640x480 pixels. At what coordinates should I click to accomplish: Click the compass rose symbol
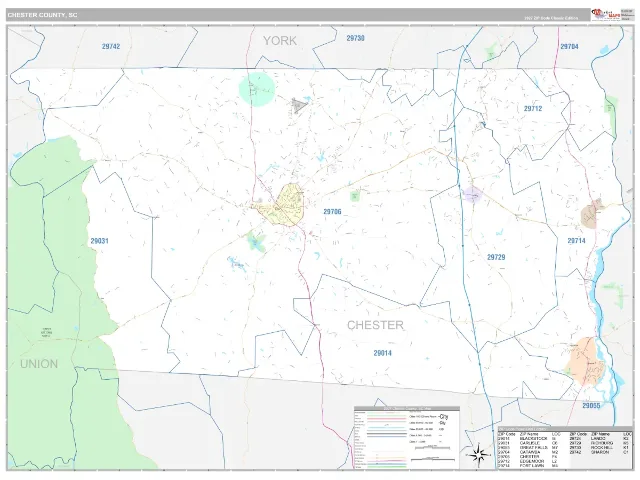pos(479,454)
